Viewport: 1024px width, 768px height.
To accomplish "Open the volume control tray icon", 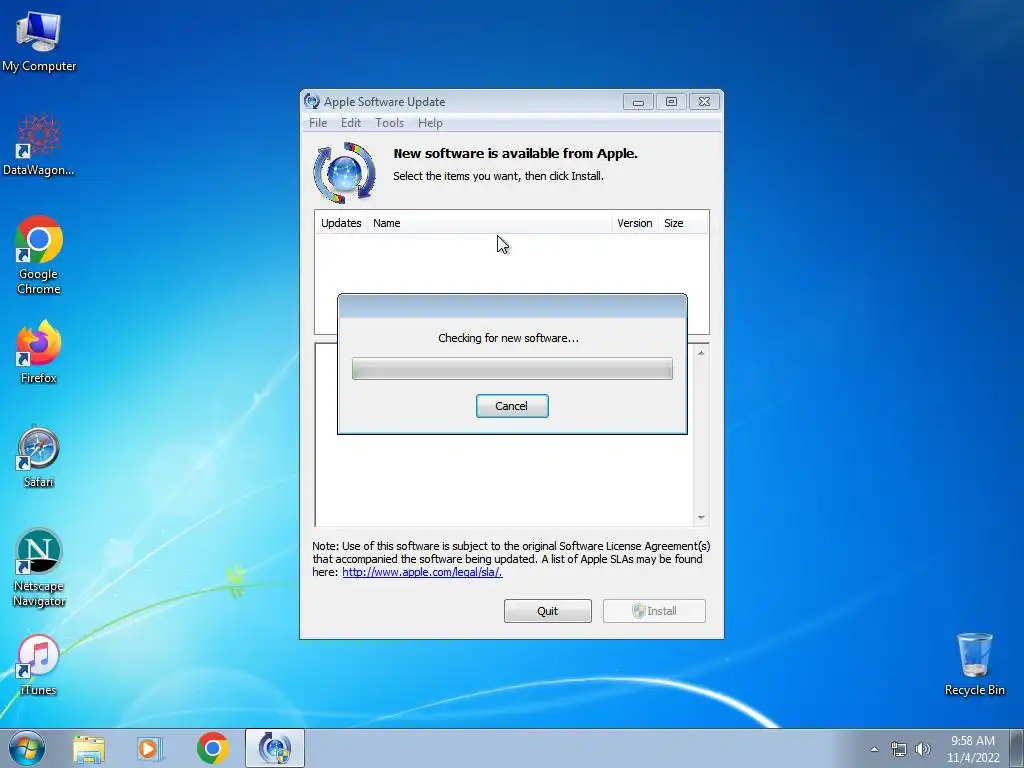I will pos(922,749).
